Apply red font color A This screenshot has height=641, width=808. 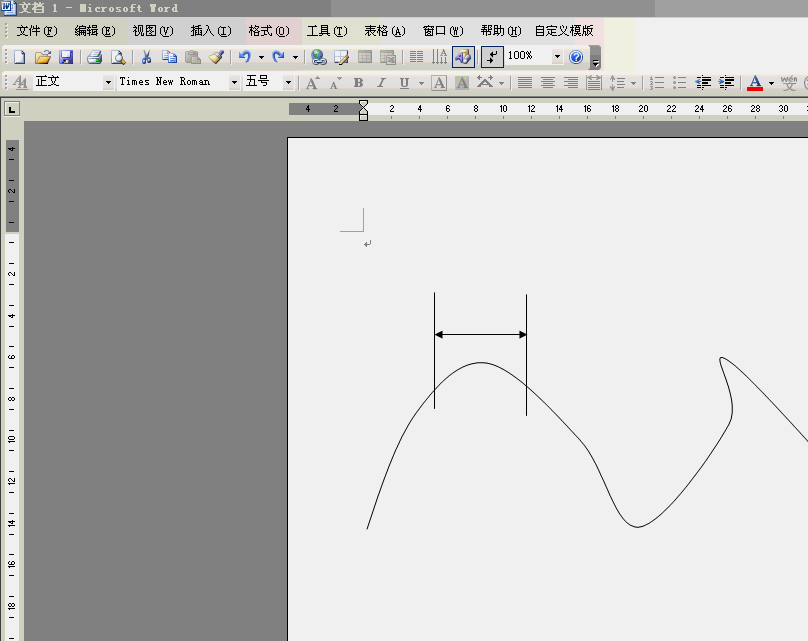tap(755, 83)
